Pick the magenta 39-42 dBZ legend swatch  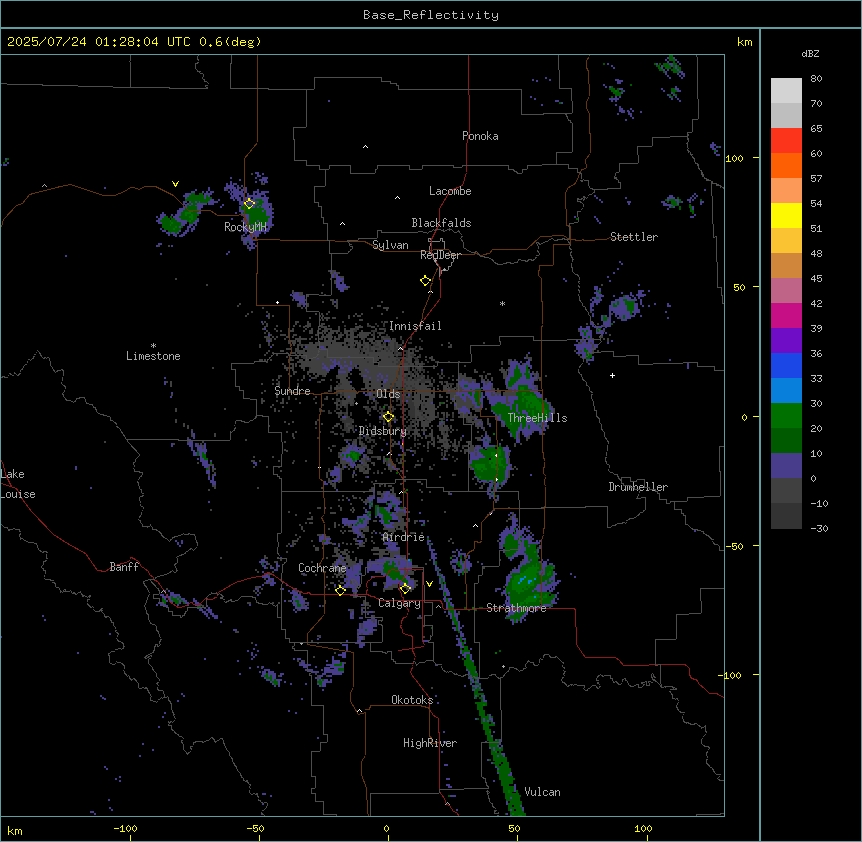pyautogui.click(x=786, y=315)
